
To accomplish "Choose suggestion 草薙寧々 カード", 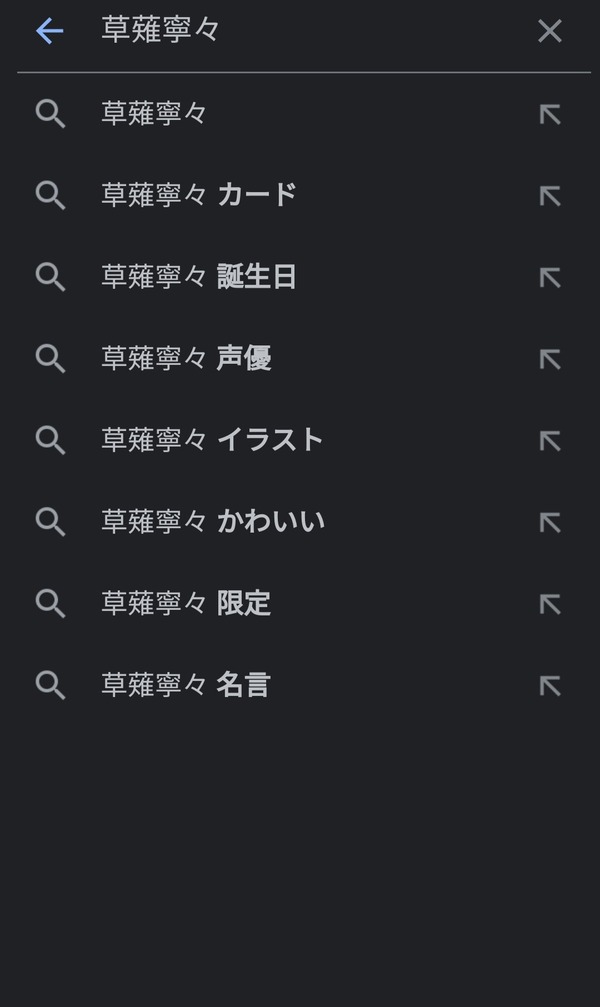I will (x=300, y=195).
